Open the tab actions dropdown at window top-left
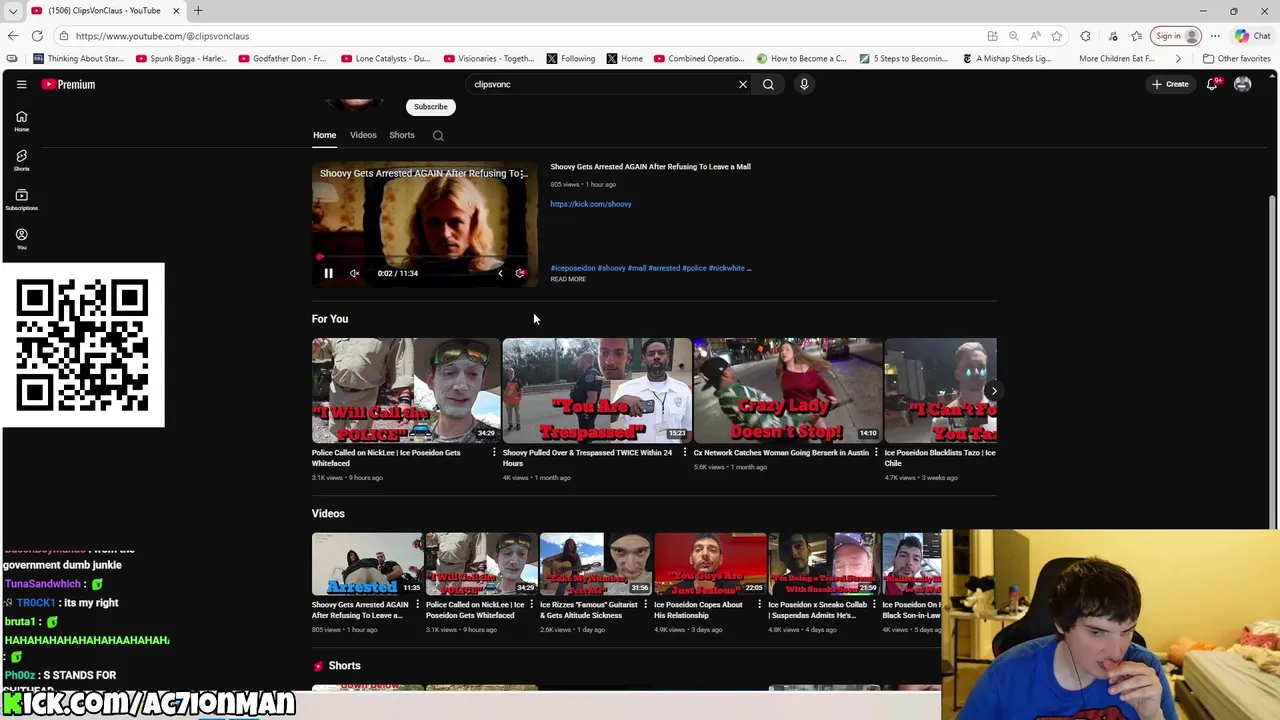 13,10
